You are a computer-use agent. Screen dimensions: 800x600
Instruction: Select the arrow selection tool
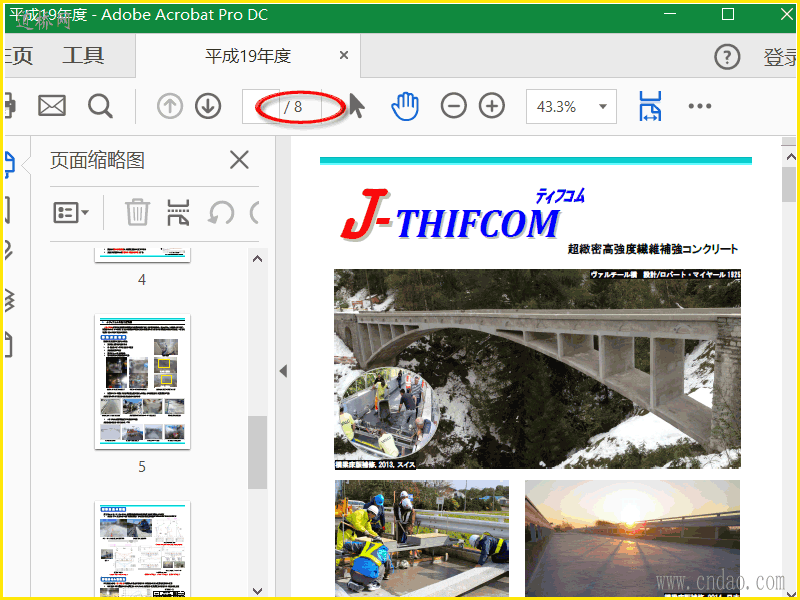point(357,106)
